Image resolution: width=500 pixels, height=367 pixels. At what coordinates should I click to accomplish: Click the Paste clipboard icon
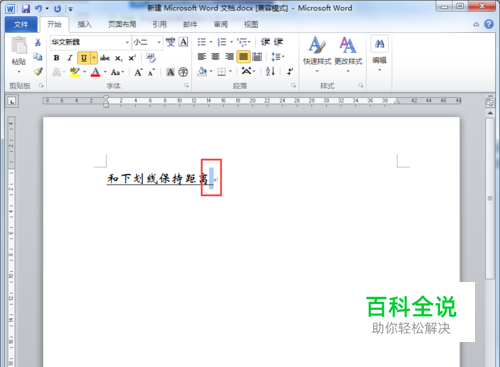pos(19,45)
